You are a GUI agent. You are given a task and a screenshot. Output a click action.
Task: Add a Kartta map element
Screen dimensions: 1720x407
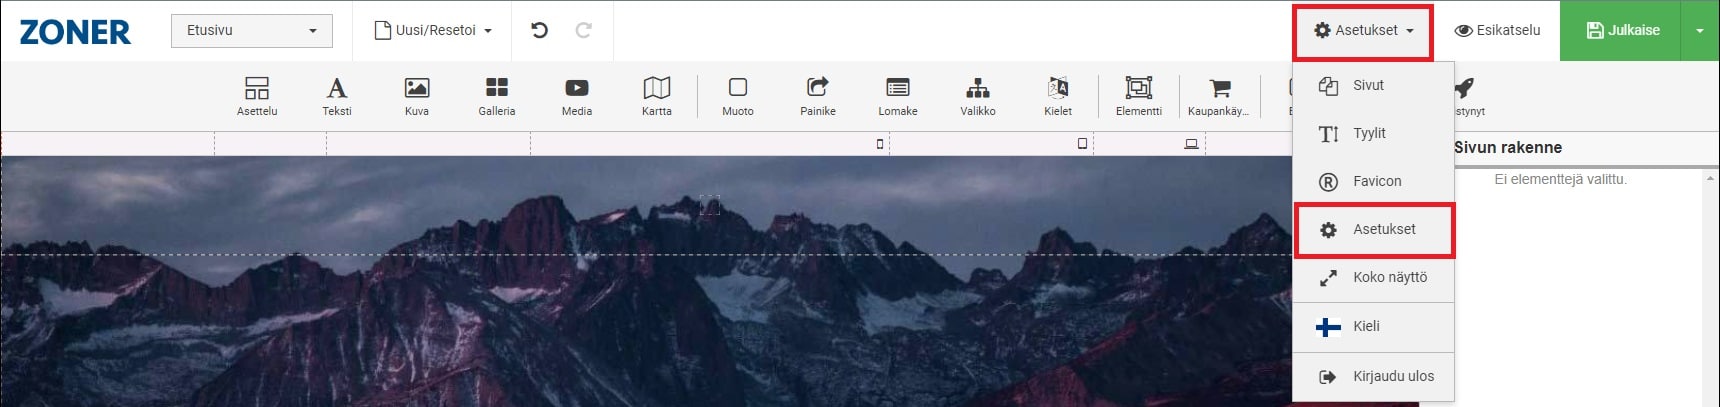[x=656, y=96]
